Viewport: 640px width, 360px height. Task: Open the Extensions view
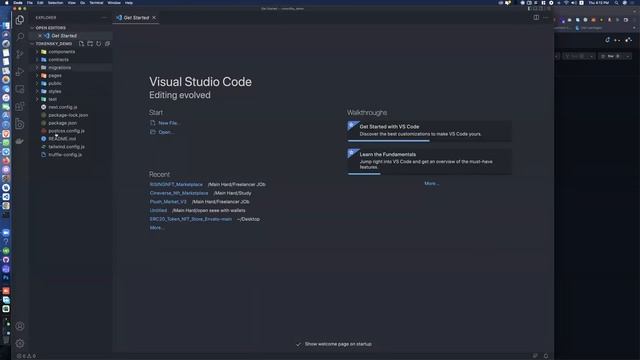[x=20, y=107]
